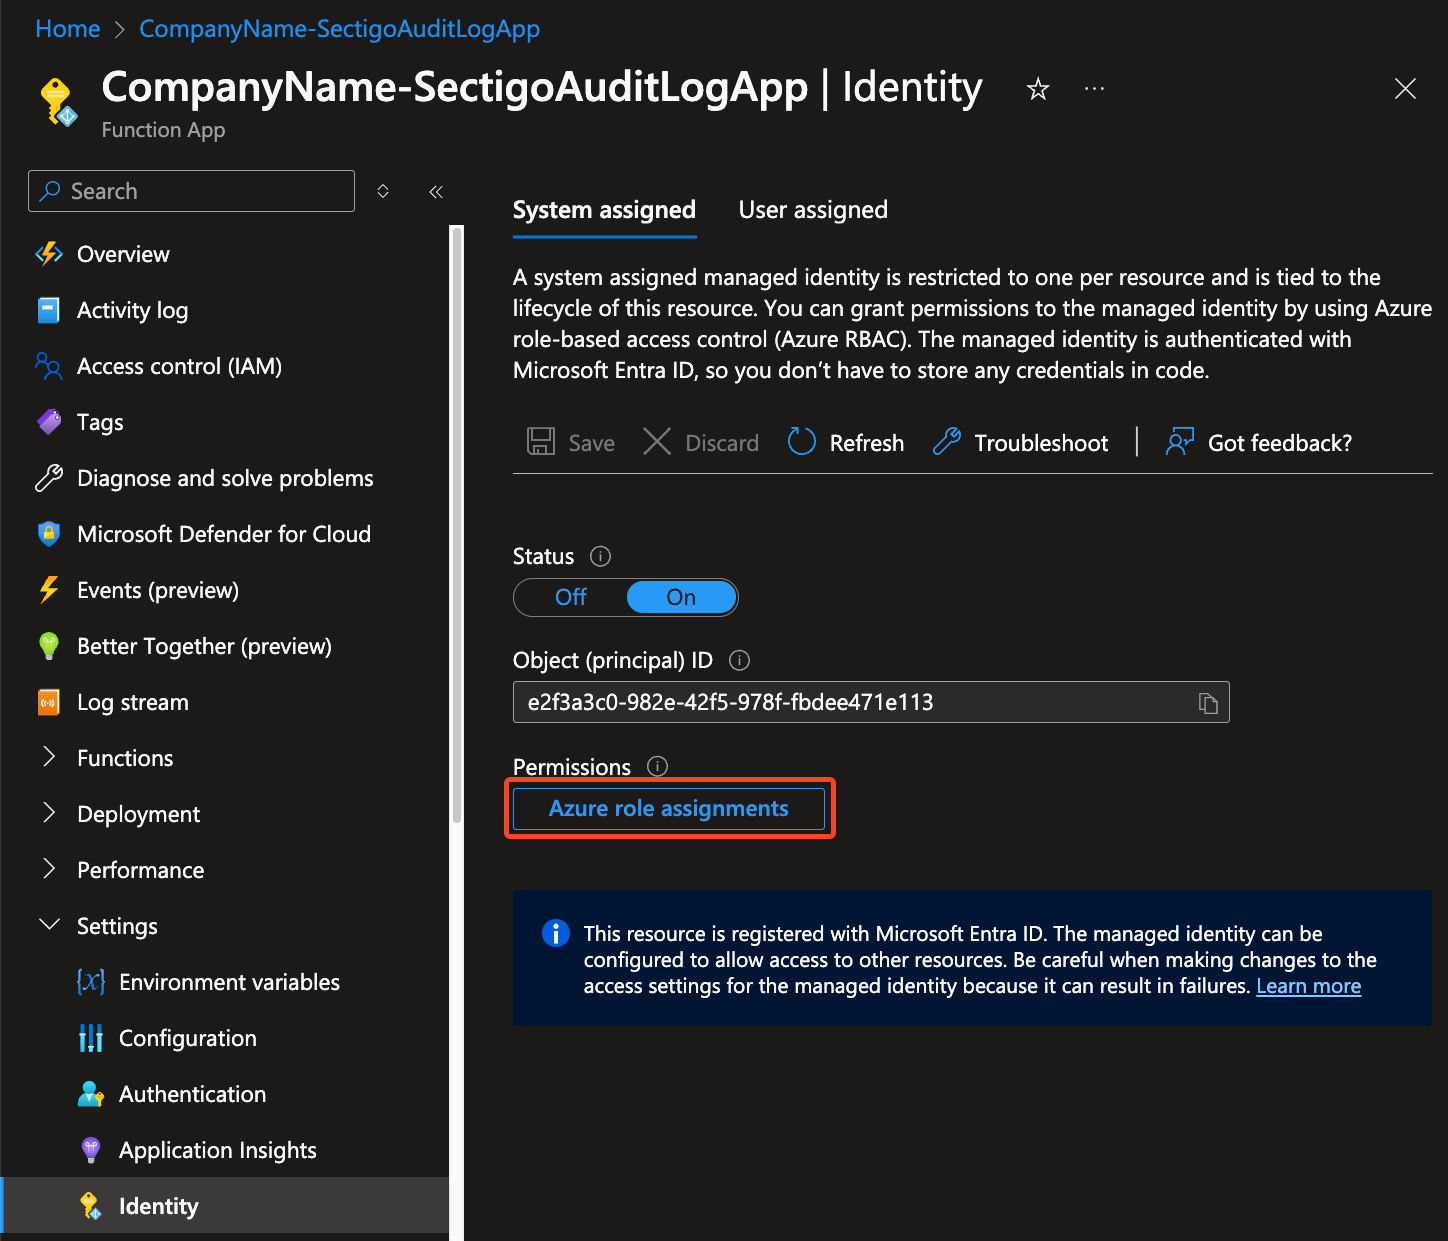
Task: Click the purple Tags icon
Action: [49, 422]
